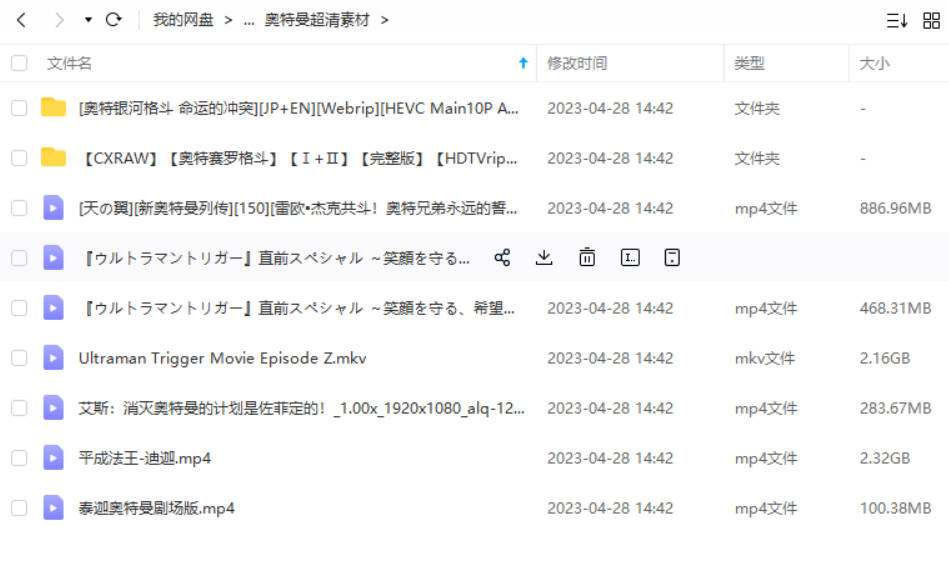
Task: Switch to grid view
Action: (x=931, y=21)
